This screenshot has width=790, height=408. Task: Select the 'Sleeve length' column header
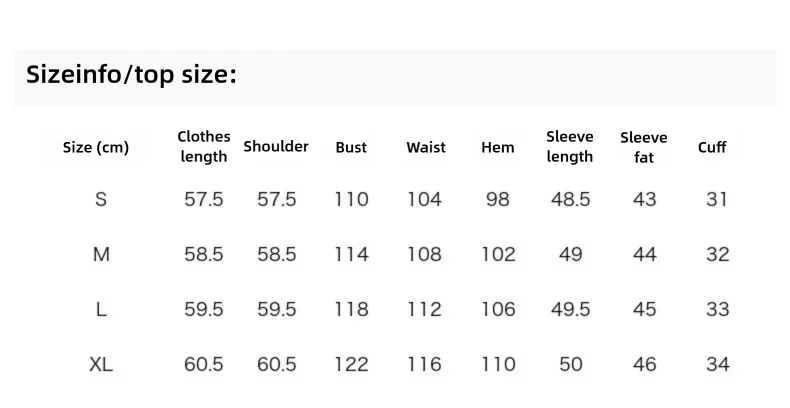[x=570, y=147]
